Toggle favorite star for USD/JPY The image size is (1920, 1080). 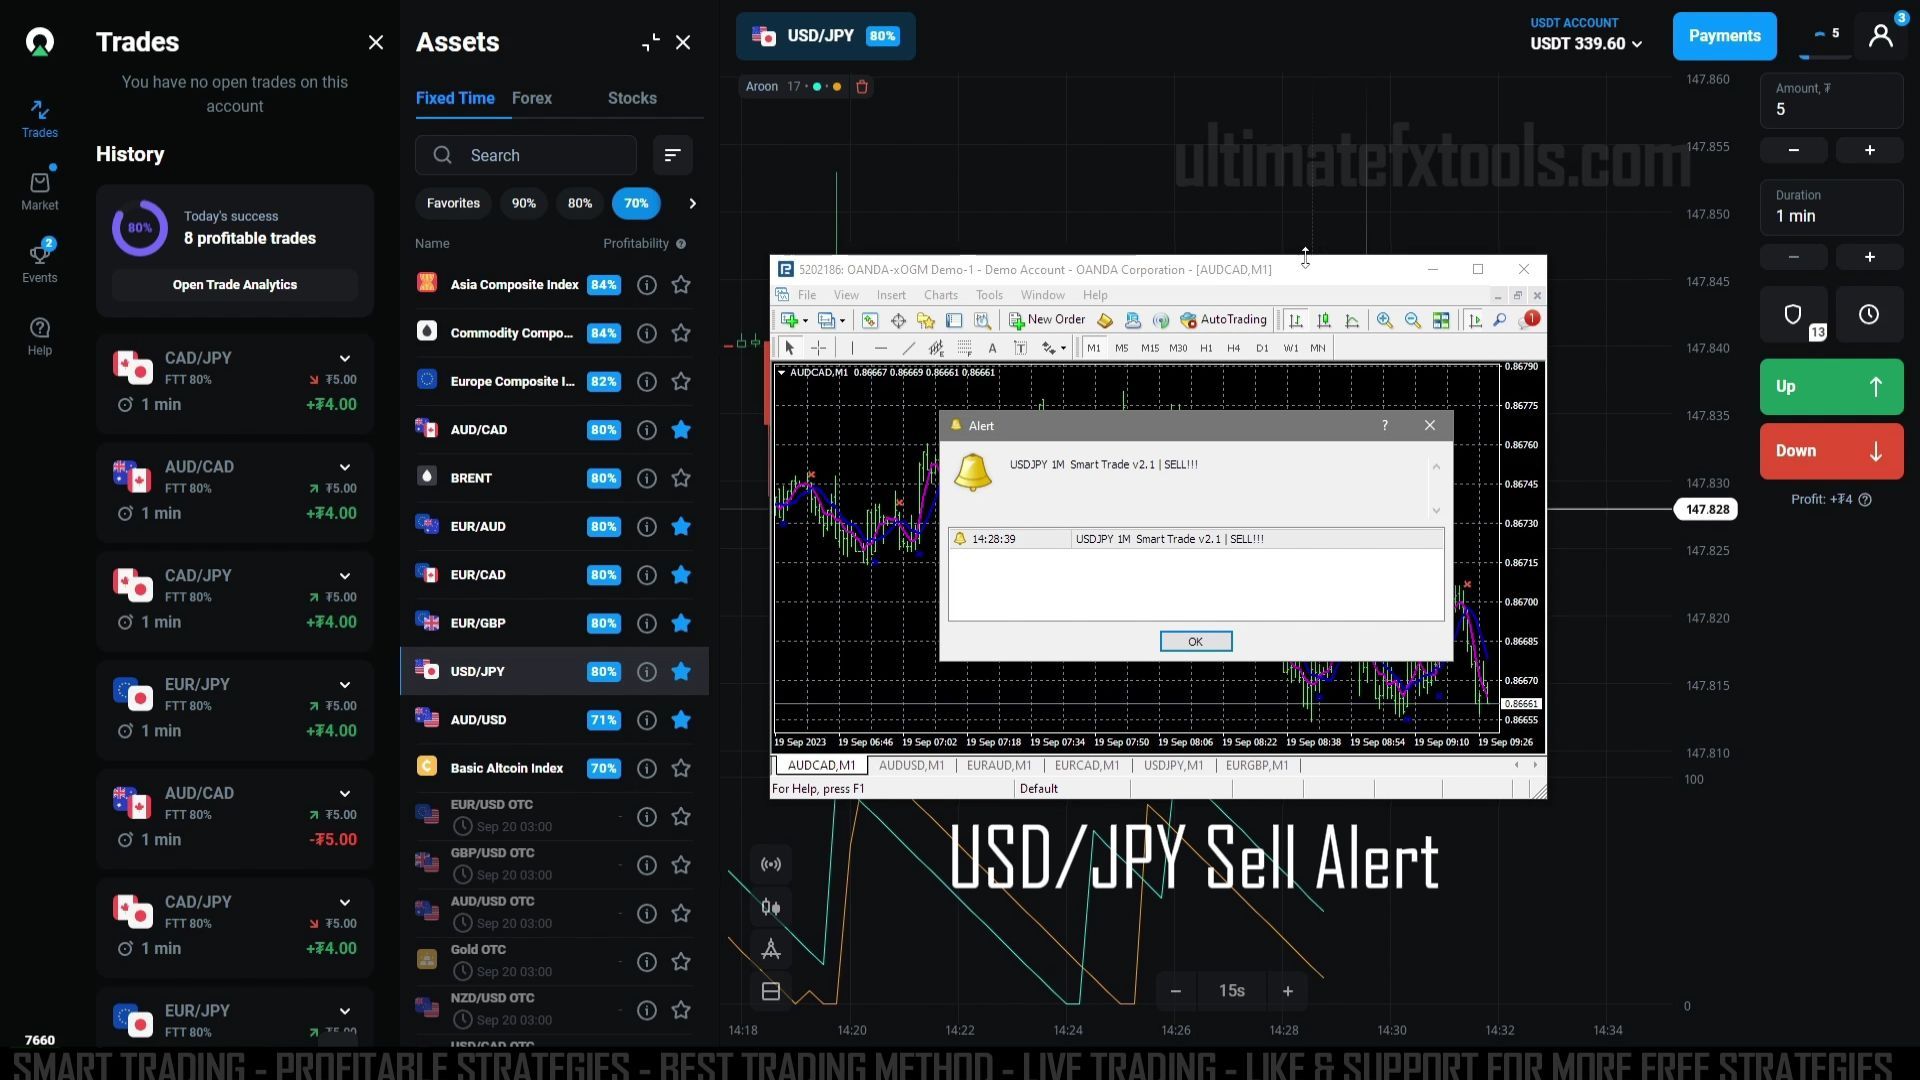(x=681, y=672)
